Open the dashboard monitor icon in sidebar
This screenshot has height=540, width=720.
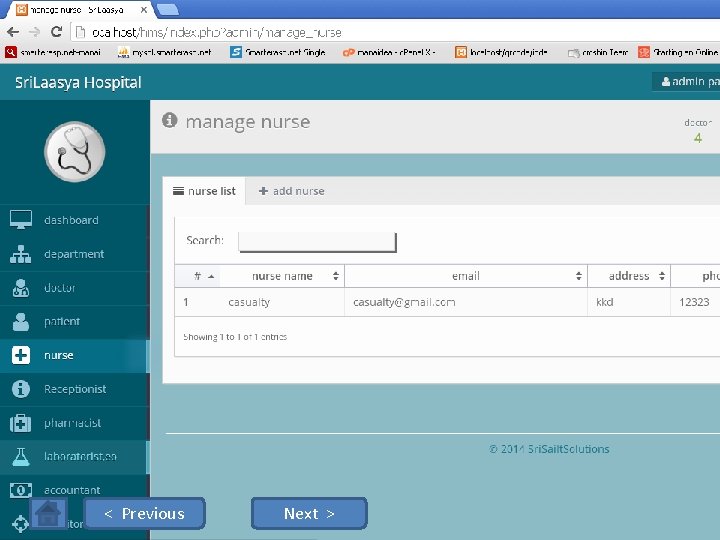click(21, 219)
